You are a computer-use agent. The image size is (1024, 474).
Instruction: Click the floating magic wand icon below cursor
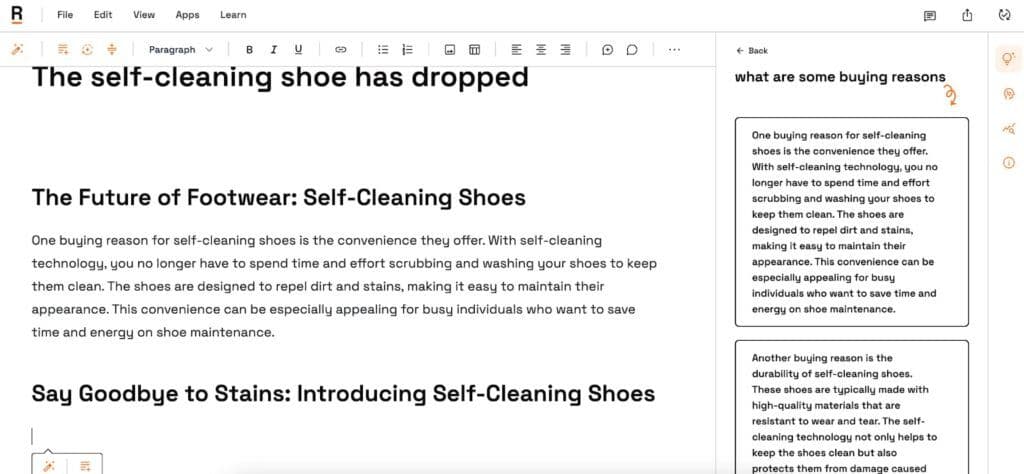click(49, 466)
